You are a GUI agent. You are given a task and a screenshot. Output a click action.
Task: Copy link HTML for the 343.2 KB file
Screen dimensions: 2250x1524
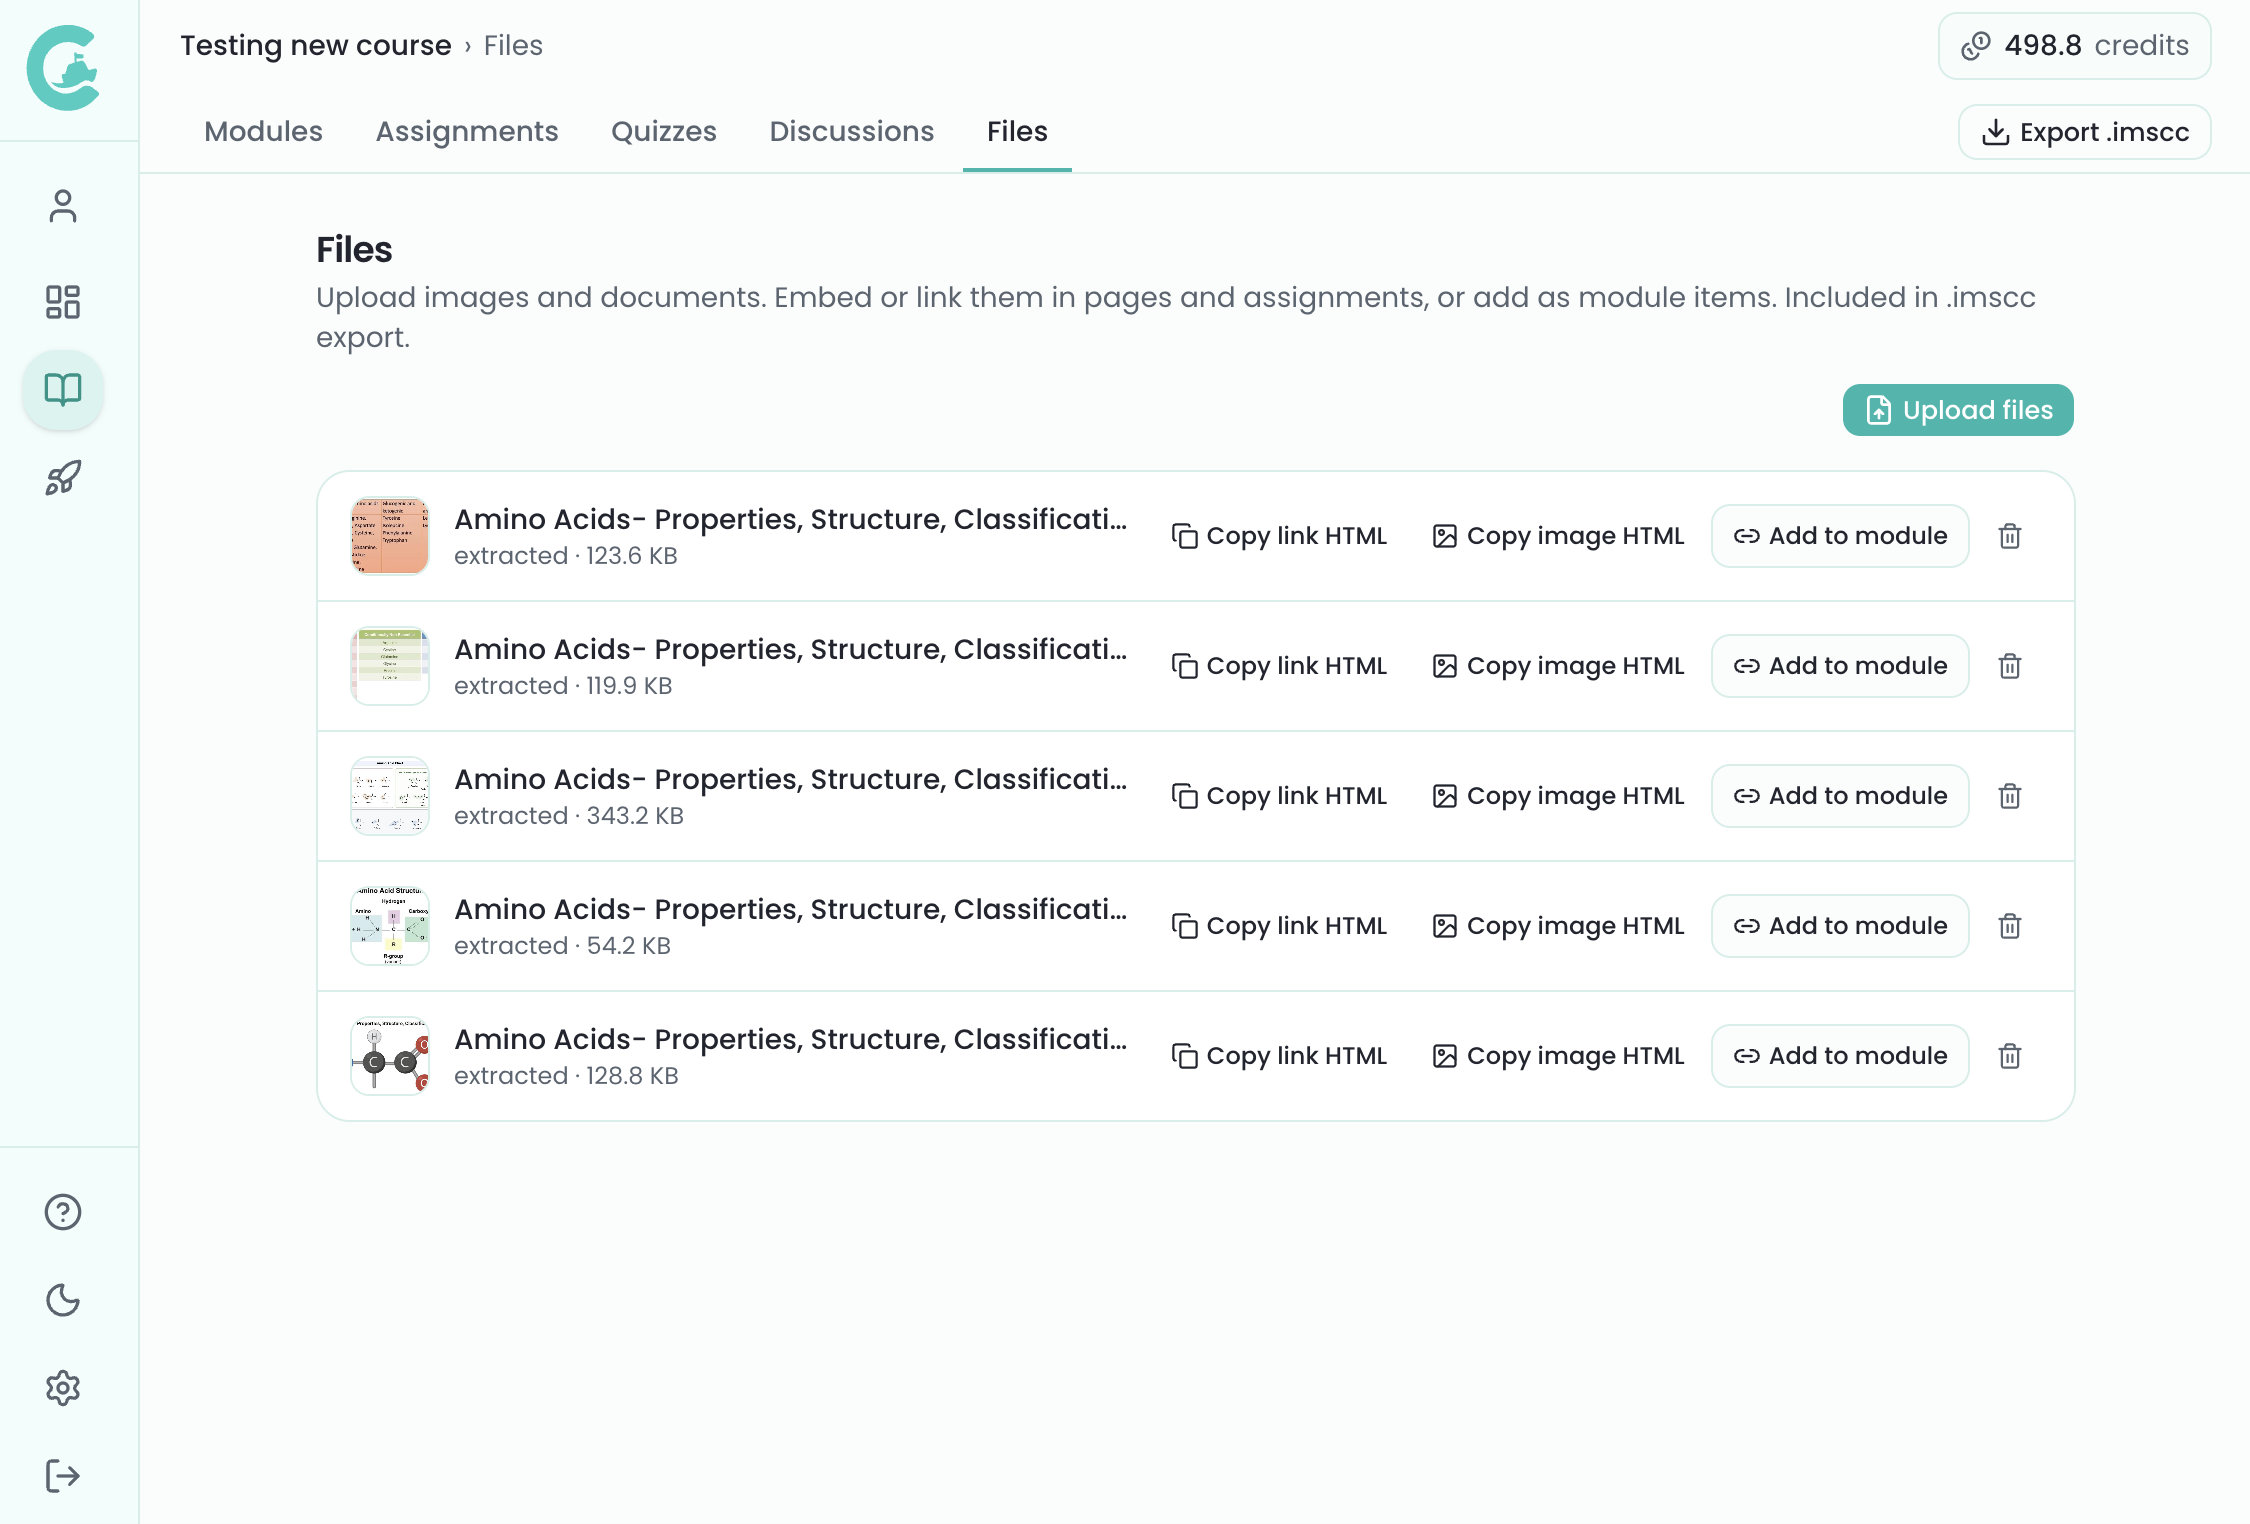point(1279,796)
